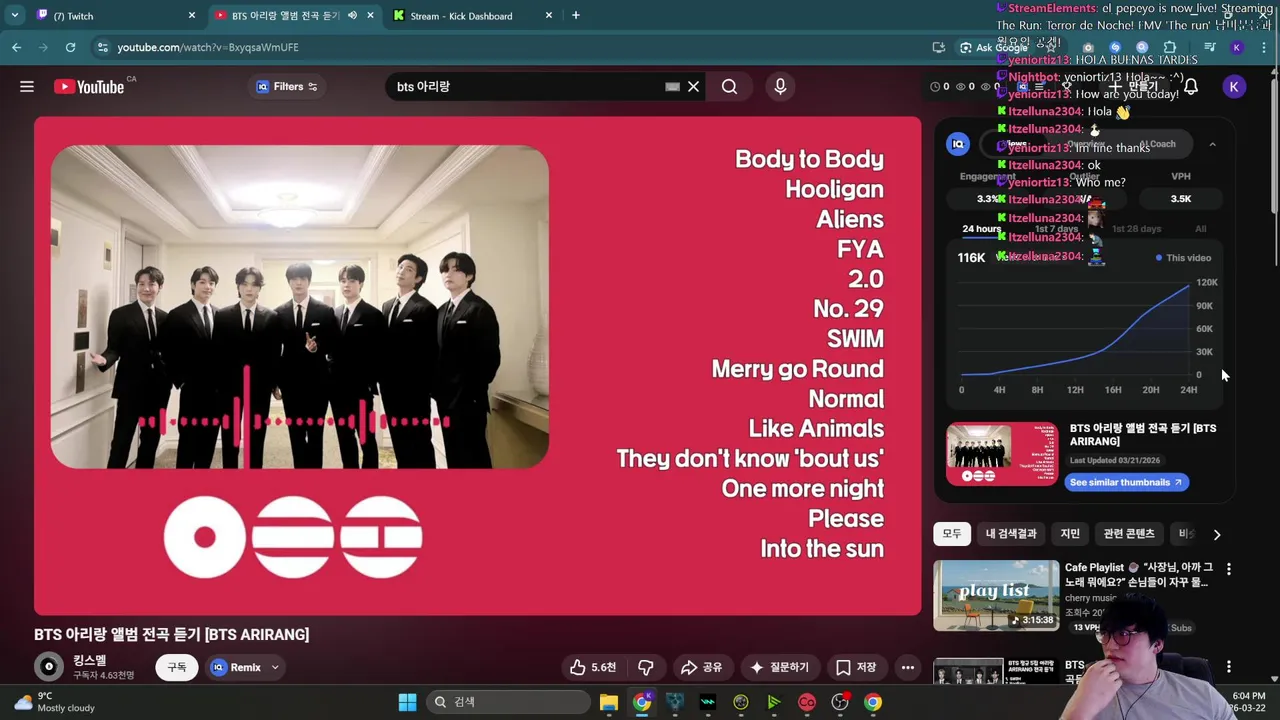This screenshot has height=720, width=1280.
Task: Like the video with thumbs up 5.6천
Action: click(594, 667)
